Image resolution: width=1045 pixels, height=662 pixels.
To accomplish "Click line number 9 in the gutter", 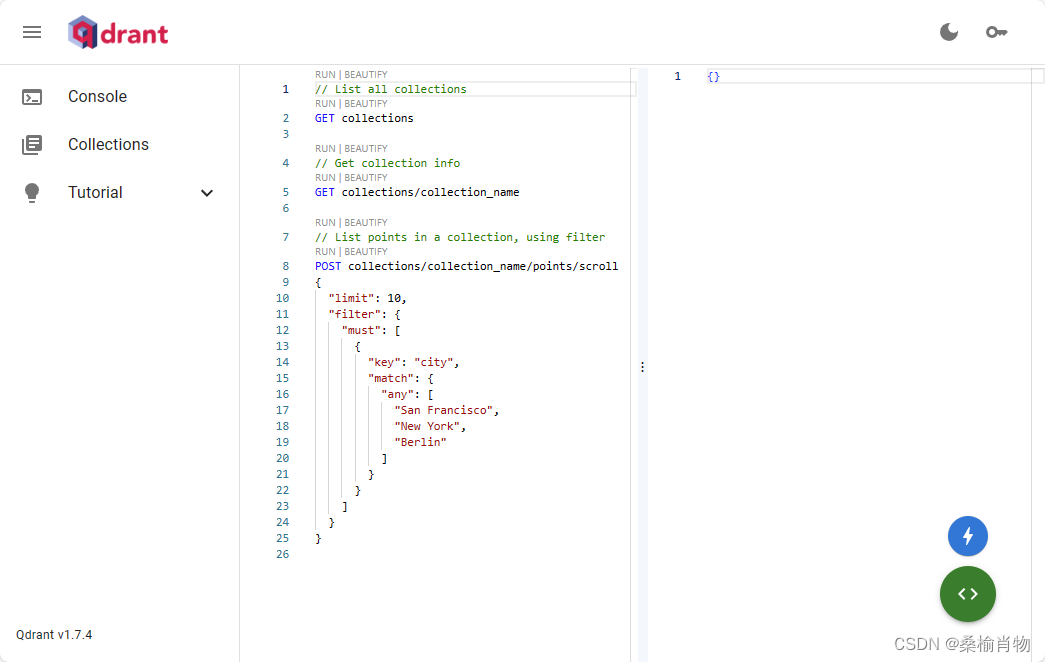I will point(285,283).
